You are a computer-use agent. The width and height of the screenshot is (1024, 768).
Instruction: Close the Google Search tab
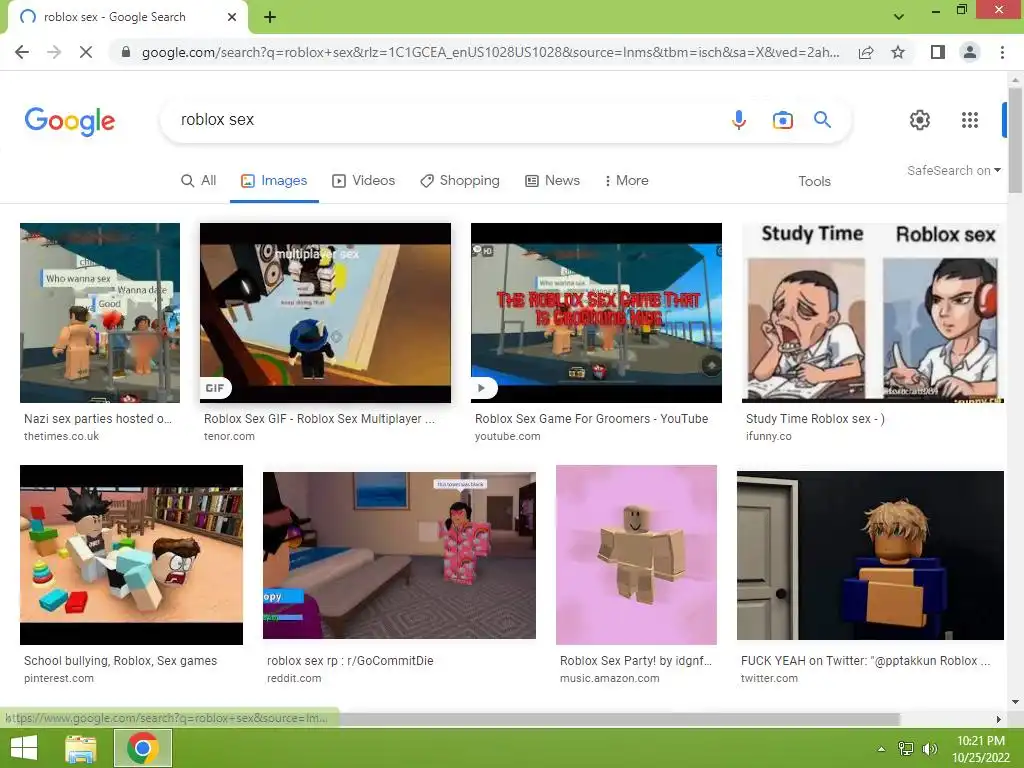click(232, 17)
